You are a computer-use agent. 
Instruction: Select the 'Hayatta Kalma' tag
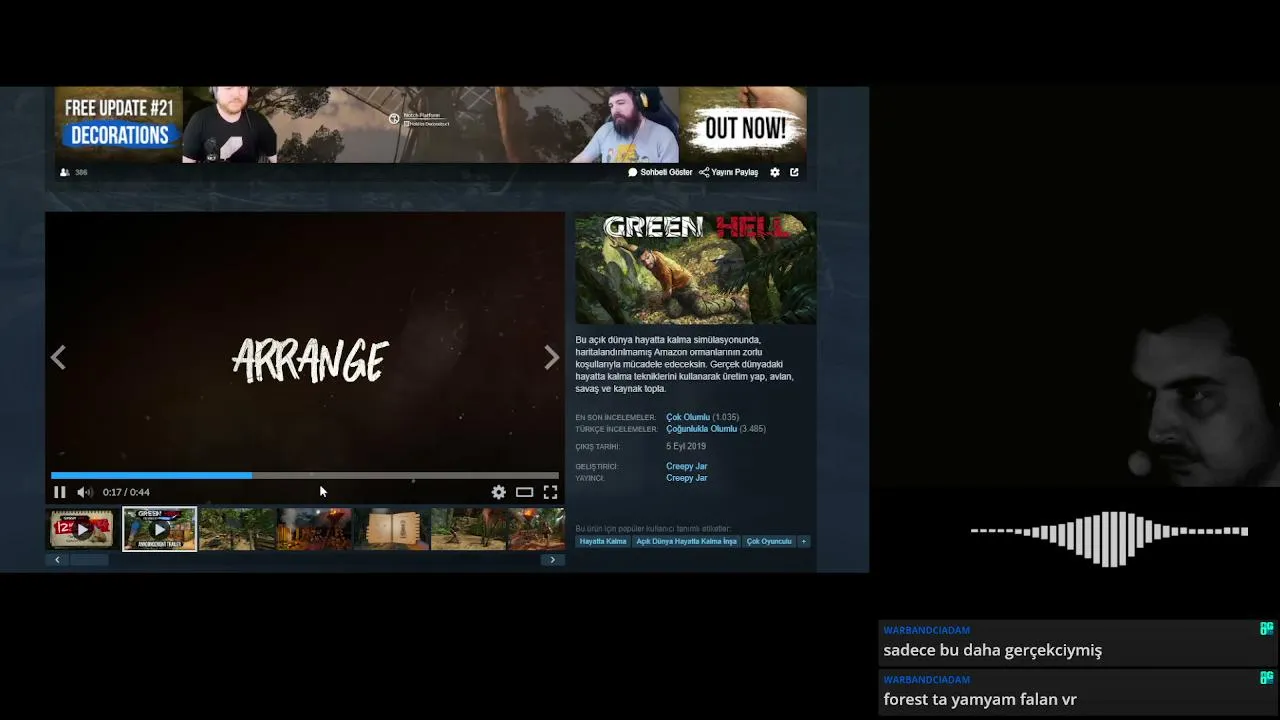(x=603, y=541)
